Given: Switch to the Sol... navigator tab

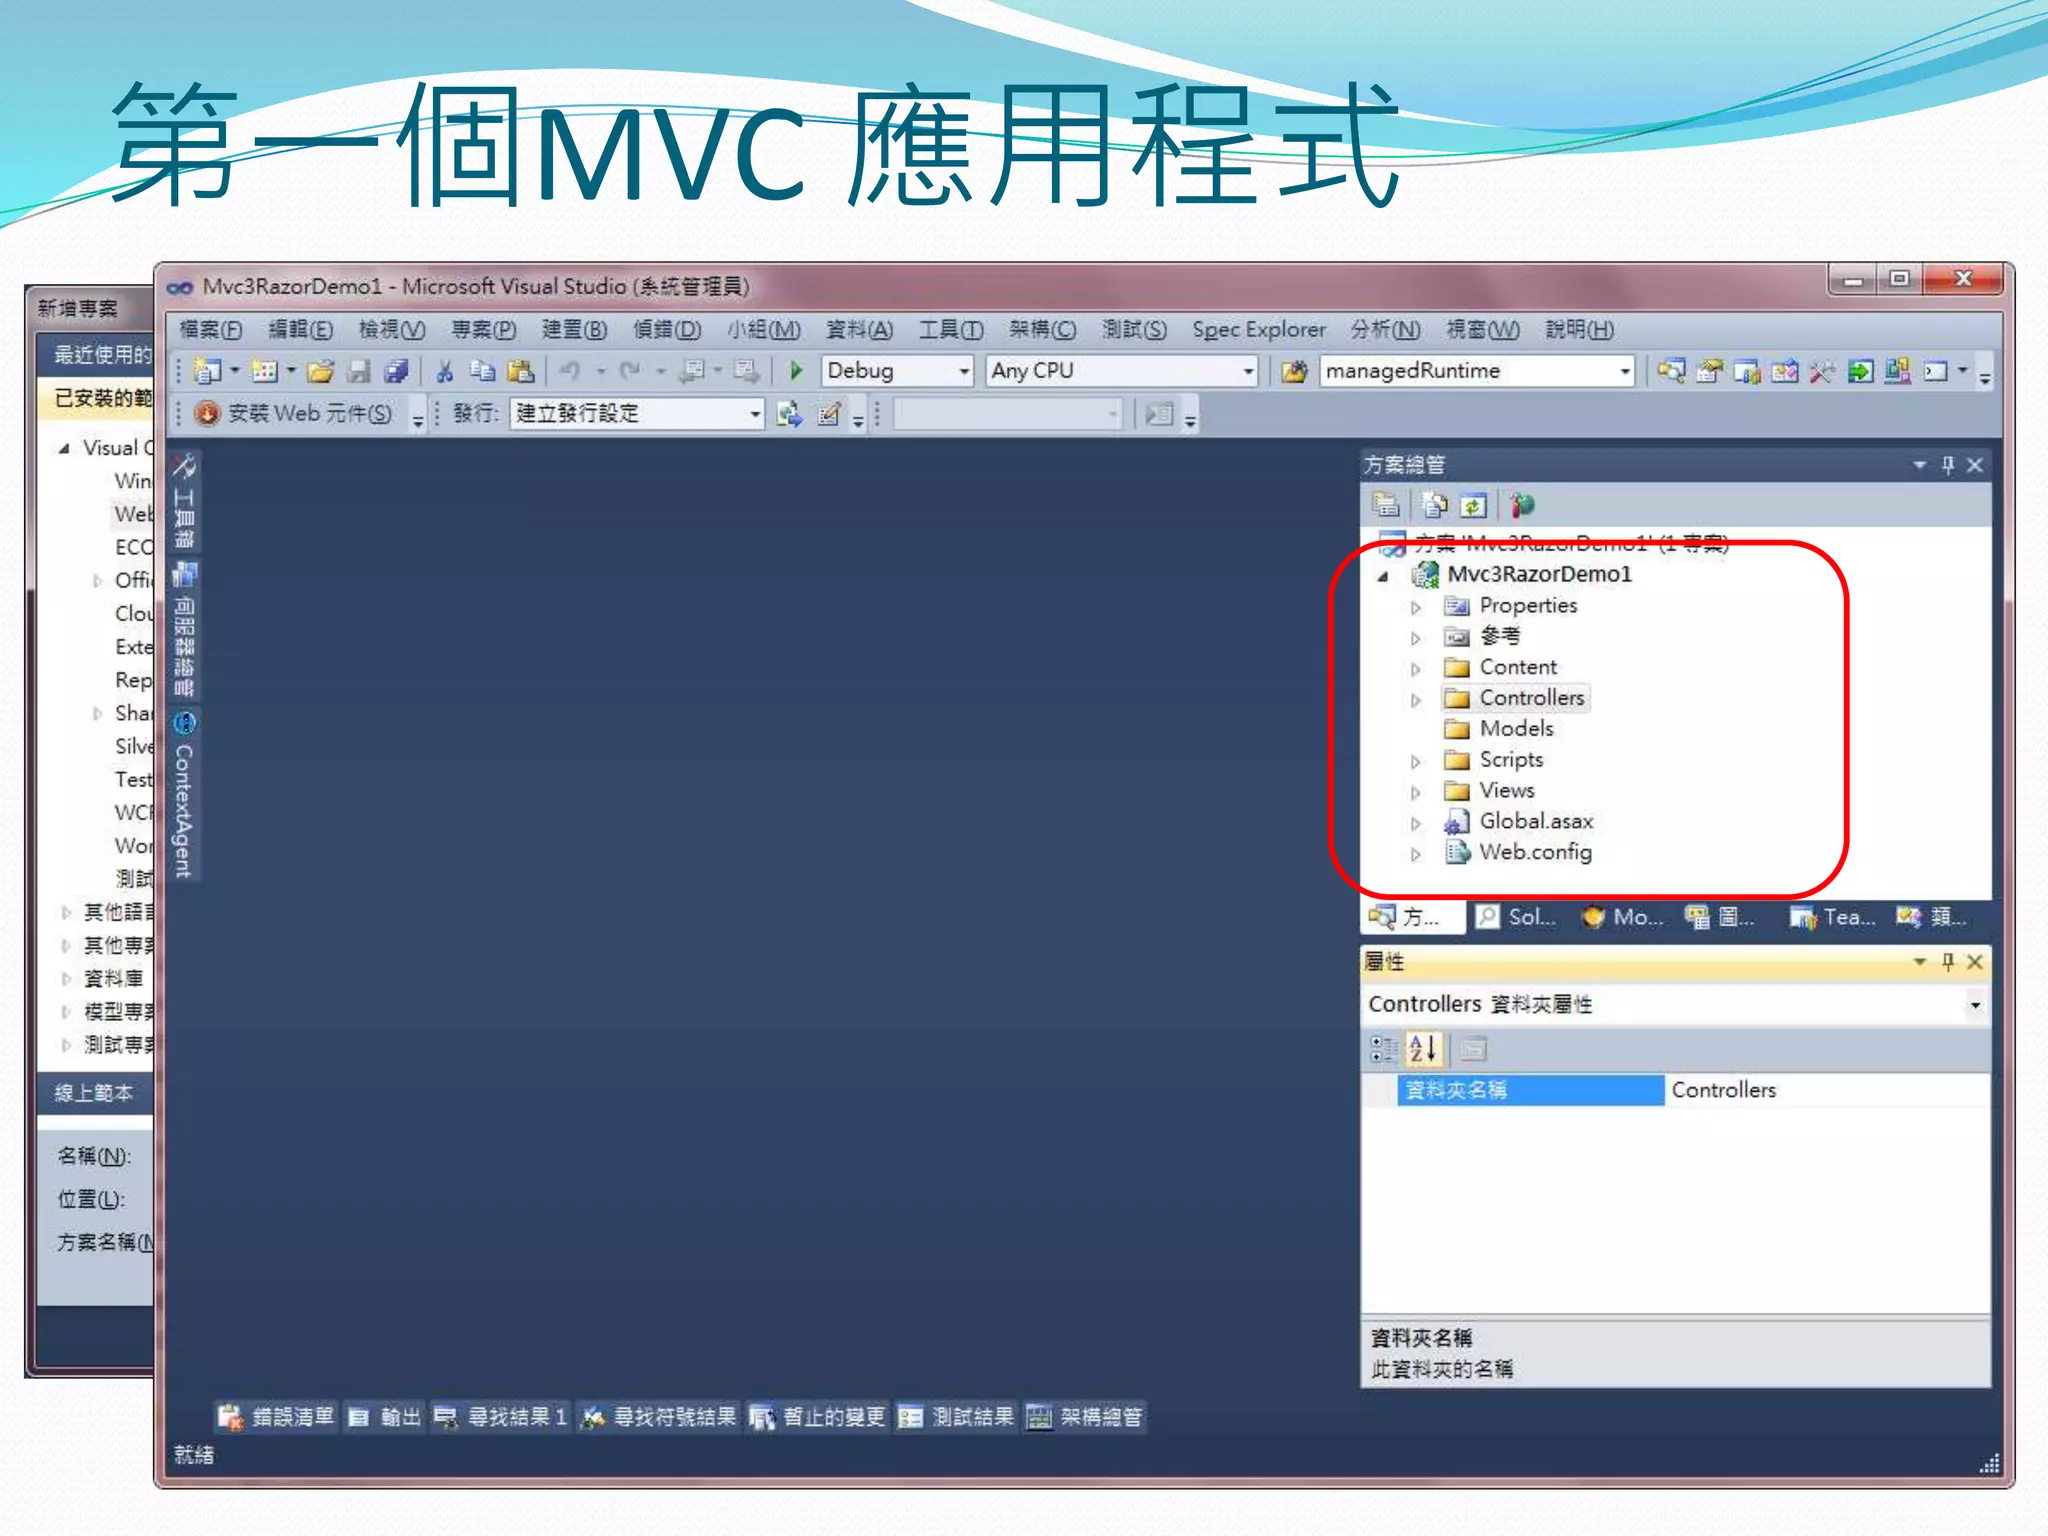Looking at the screenshot, I should click(1517, 917).
